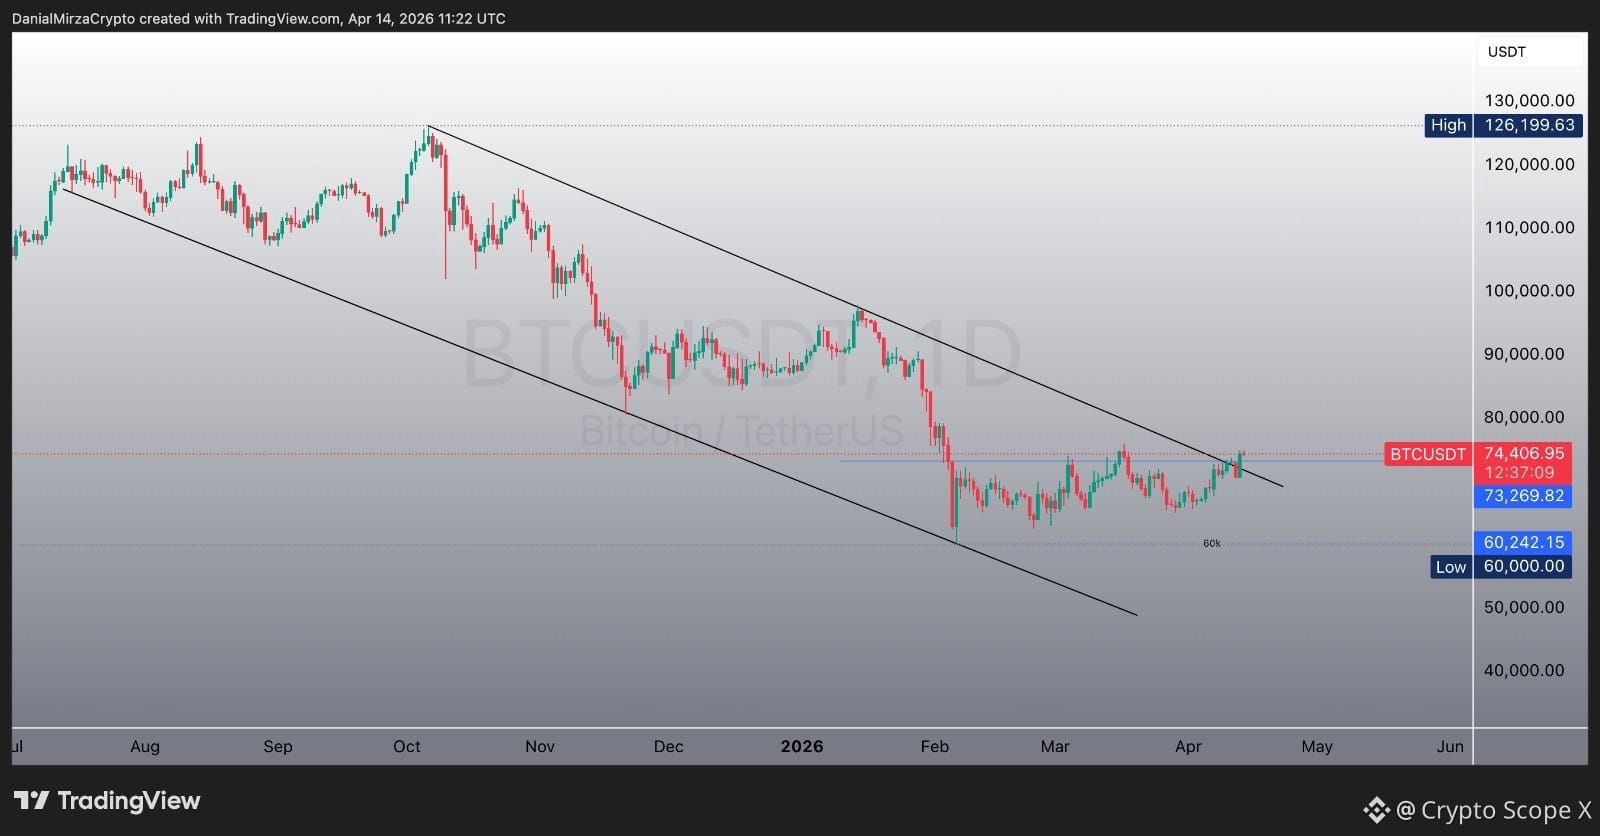Select the upper descending channel trendline

point(854,306)
